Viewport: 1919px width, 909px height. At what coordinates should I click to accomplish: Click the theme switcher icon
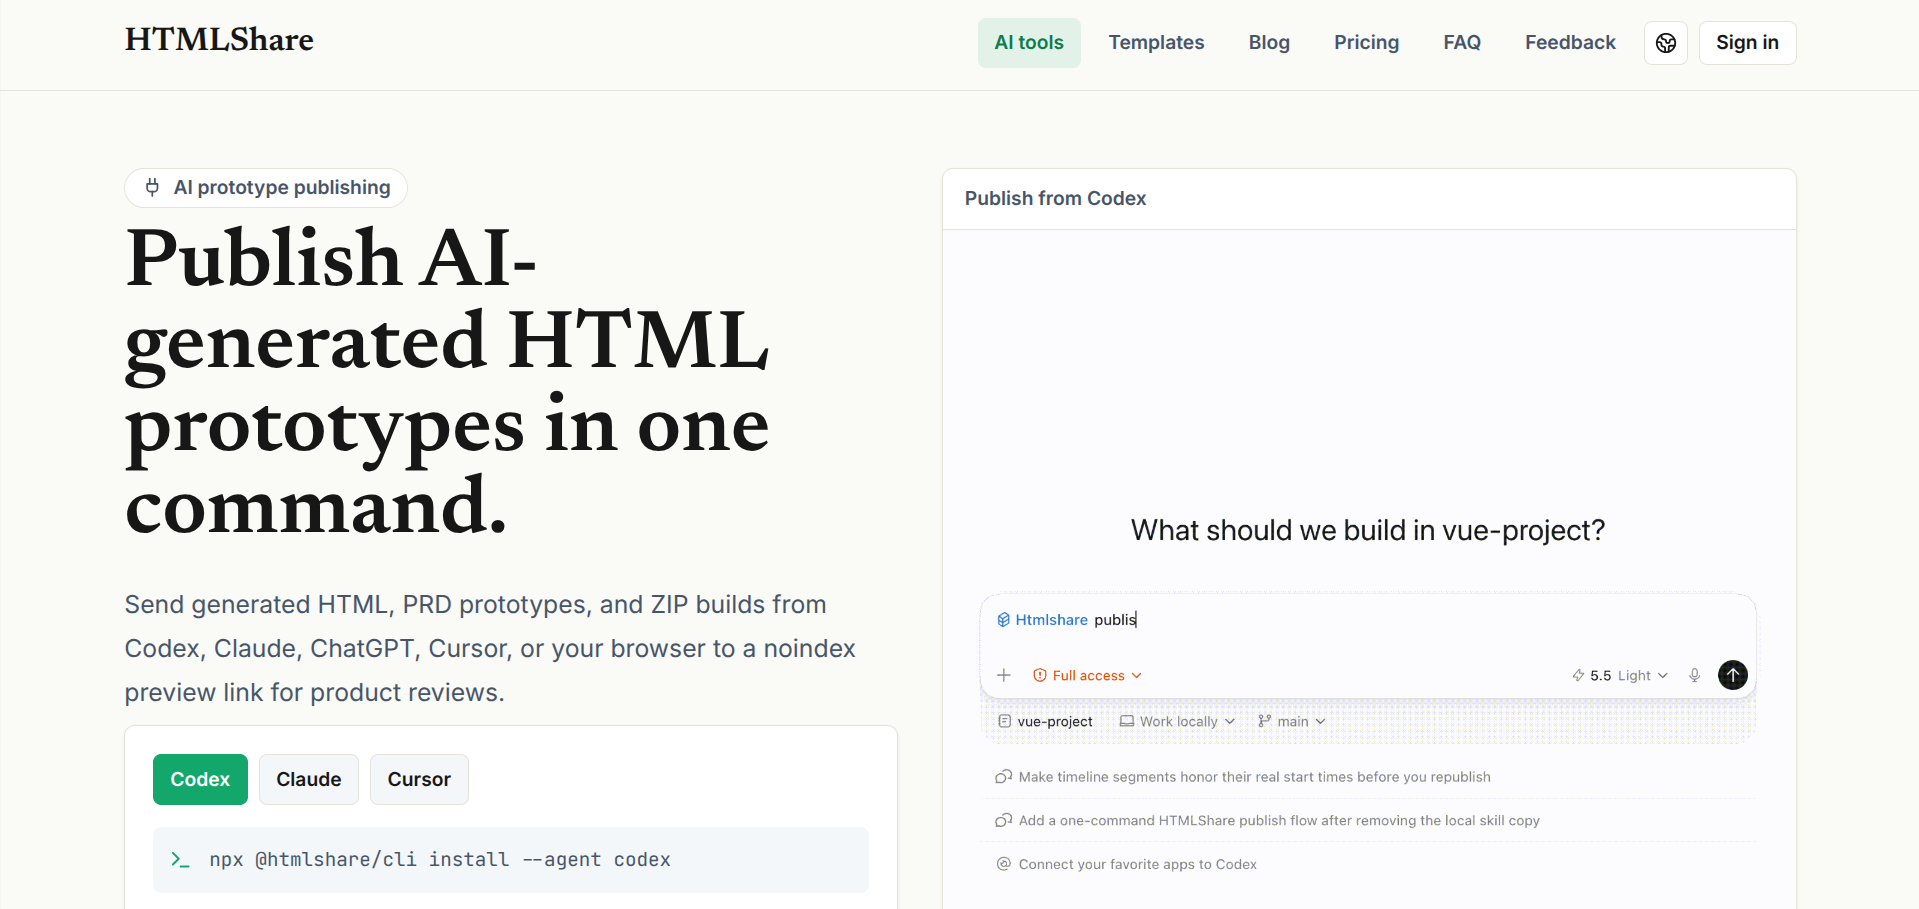click(1666, 43)
